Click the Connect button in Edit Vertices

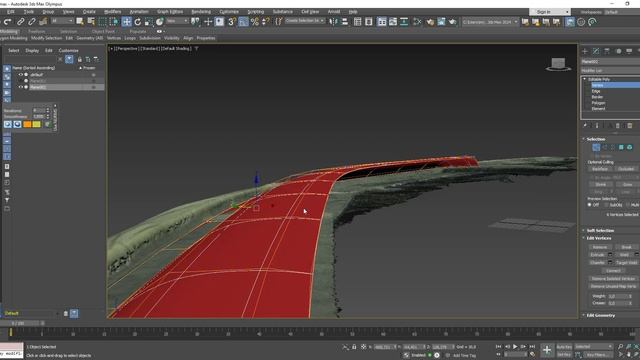click(x=613, y=271)
